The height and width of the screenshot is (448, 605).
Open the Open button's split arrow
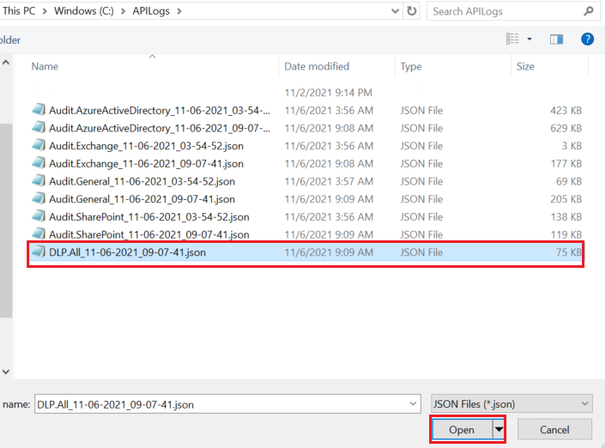click(x=499, y=429)
